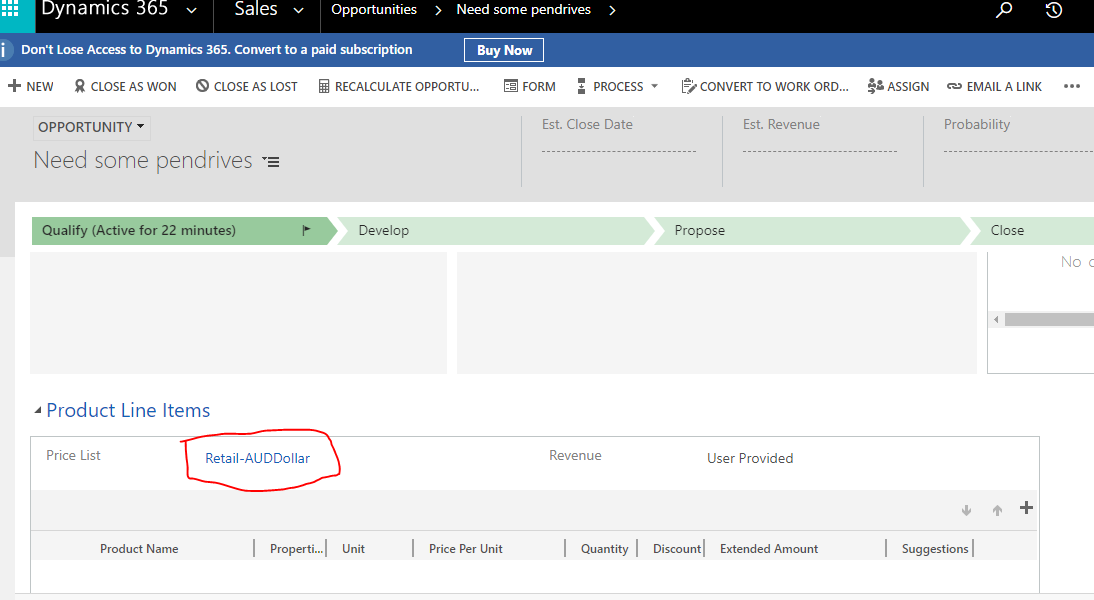Image resolution: width=1094 pixels, height=600 pixels.
Task: Click the Extended Amount column header
Action: [769, 549]
